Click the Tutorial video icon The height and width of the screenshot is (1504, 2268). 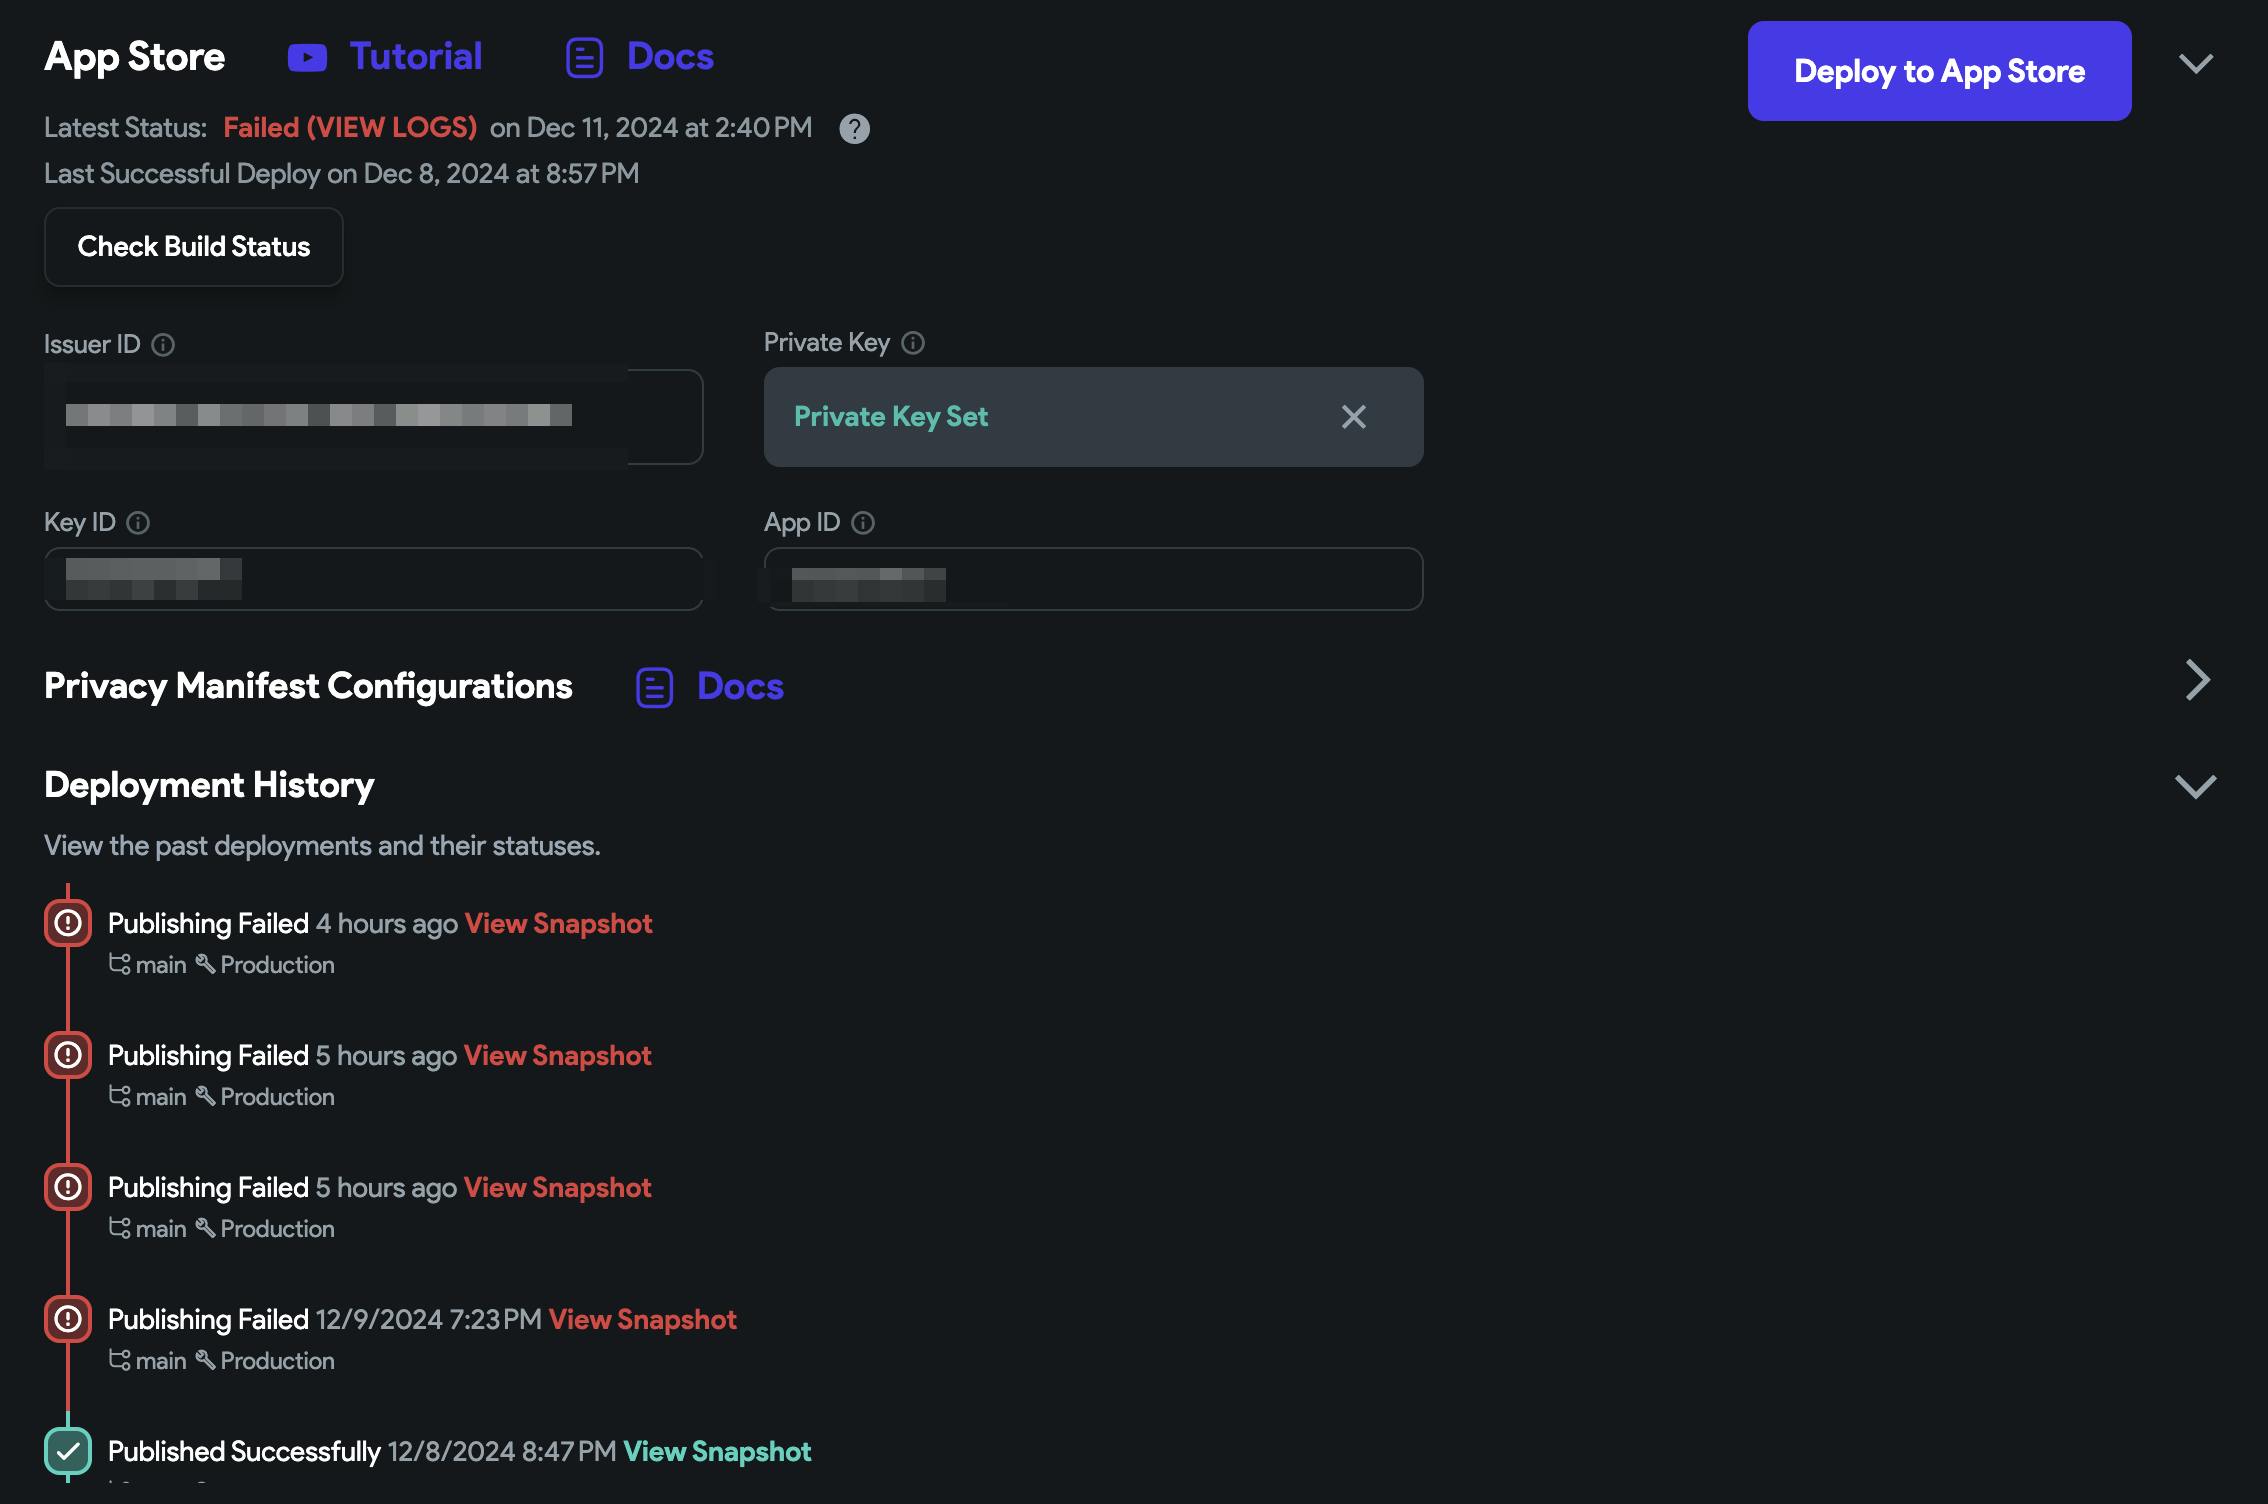click(x=307, y=58)
